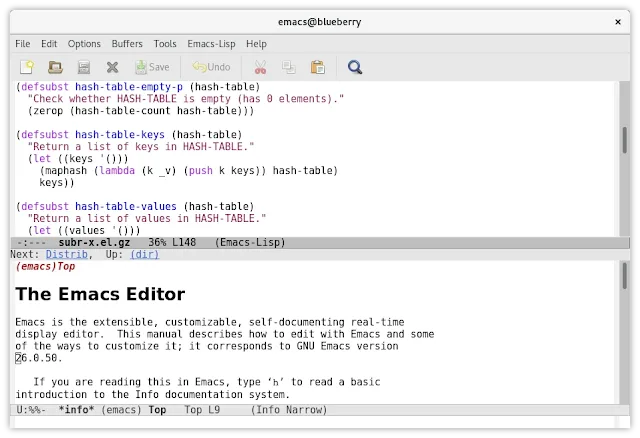640x438 pixels.
Task: Open the Buffers menu
Action: point(127,44)
